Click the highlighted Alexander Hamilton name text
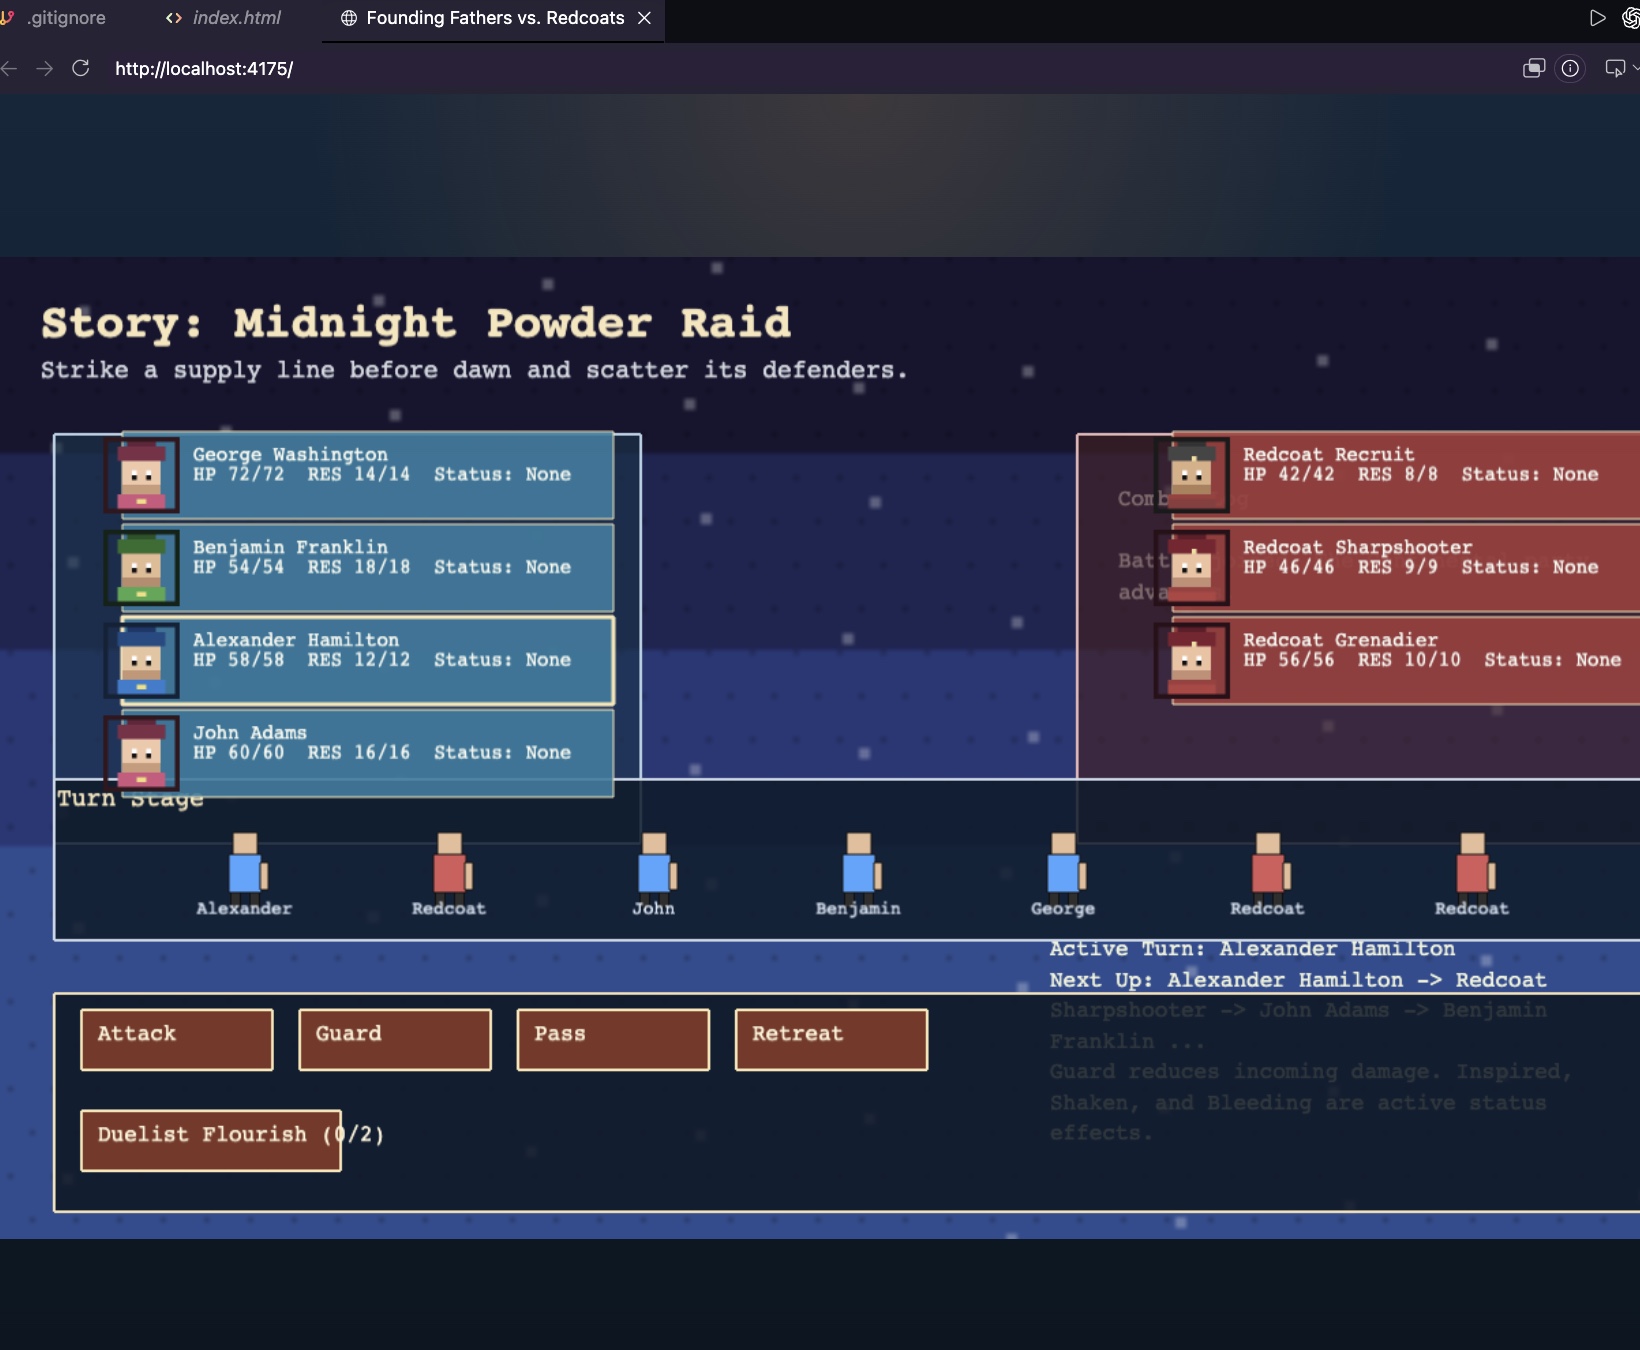This screenshot has width=1640, height=1350. (296, 640)
